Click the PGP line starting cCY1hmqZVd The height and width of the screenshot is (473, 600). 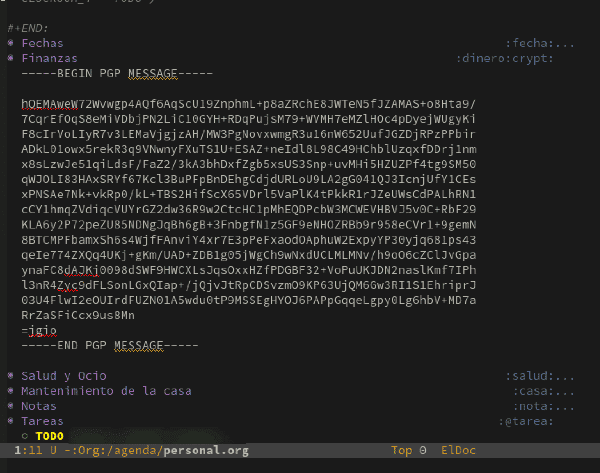click(249, 209)
